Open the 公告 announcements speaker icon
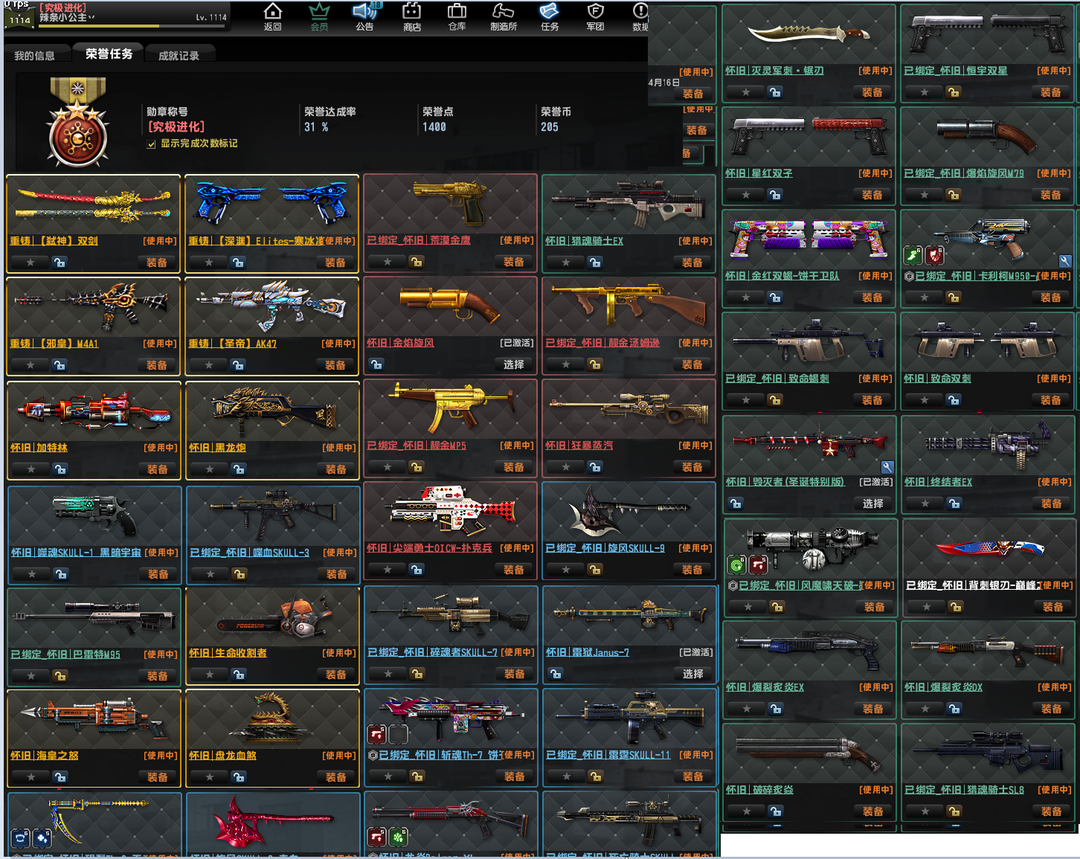 (x=365, y=12)
